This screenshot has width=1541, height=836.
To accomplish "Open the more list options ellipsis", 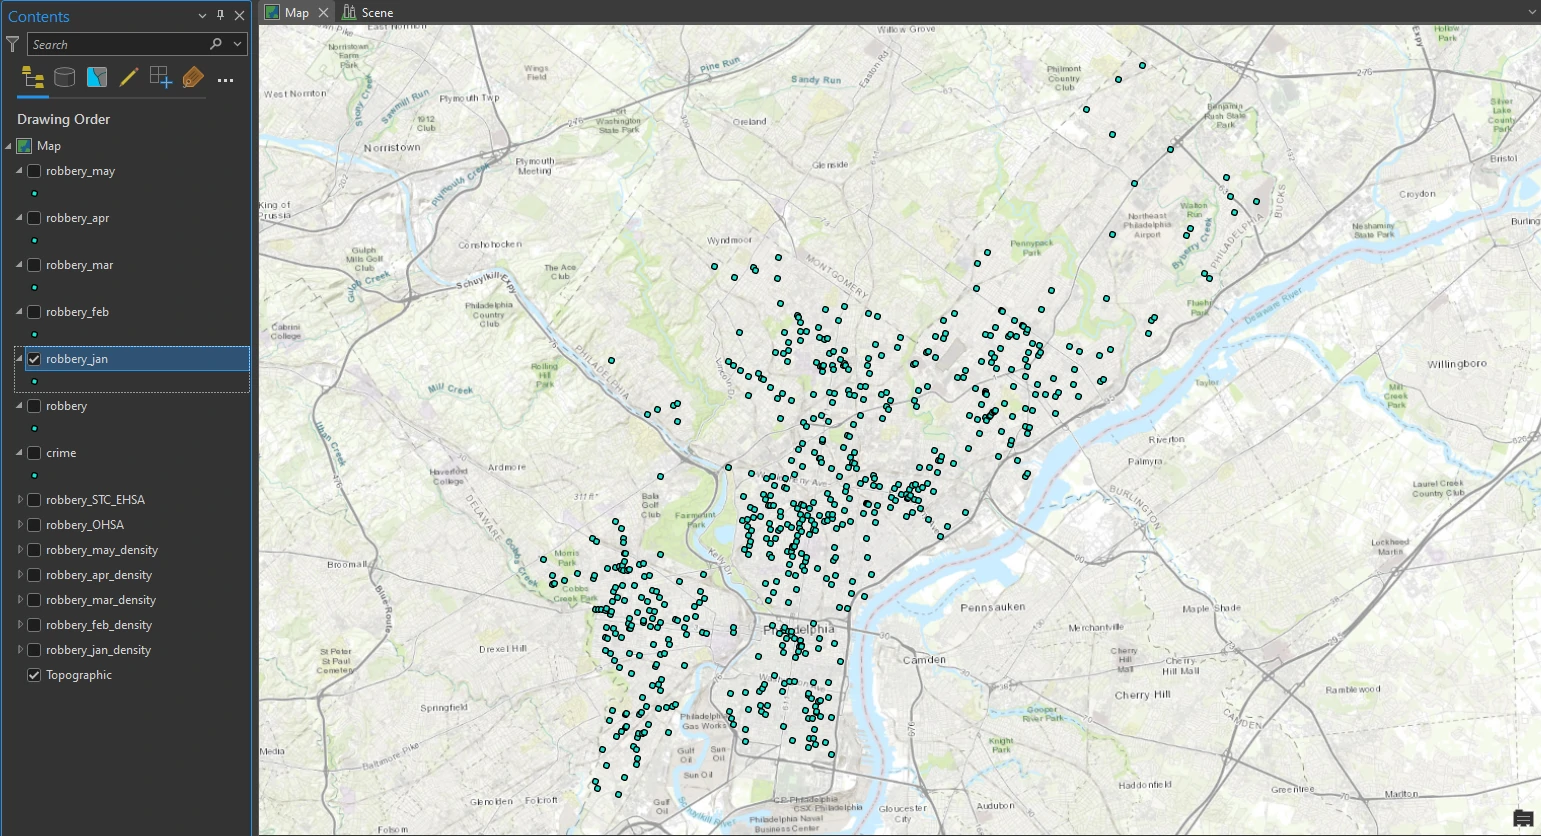I will 225,80.
